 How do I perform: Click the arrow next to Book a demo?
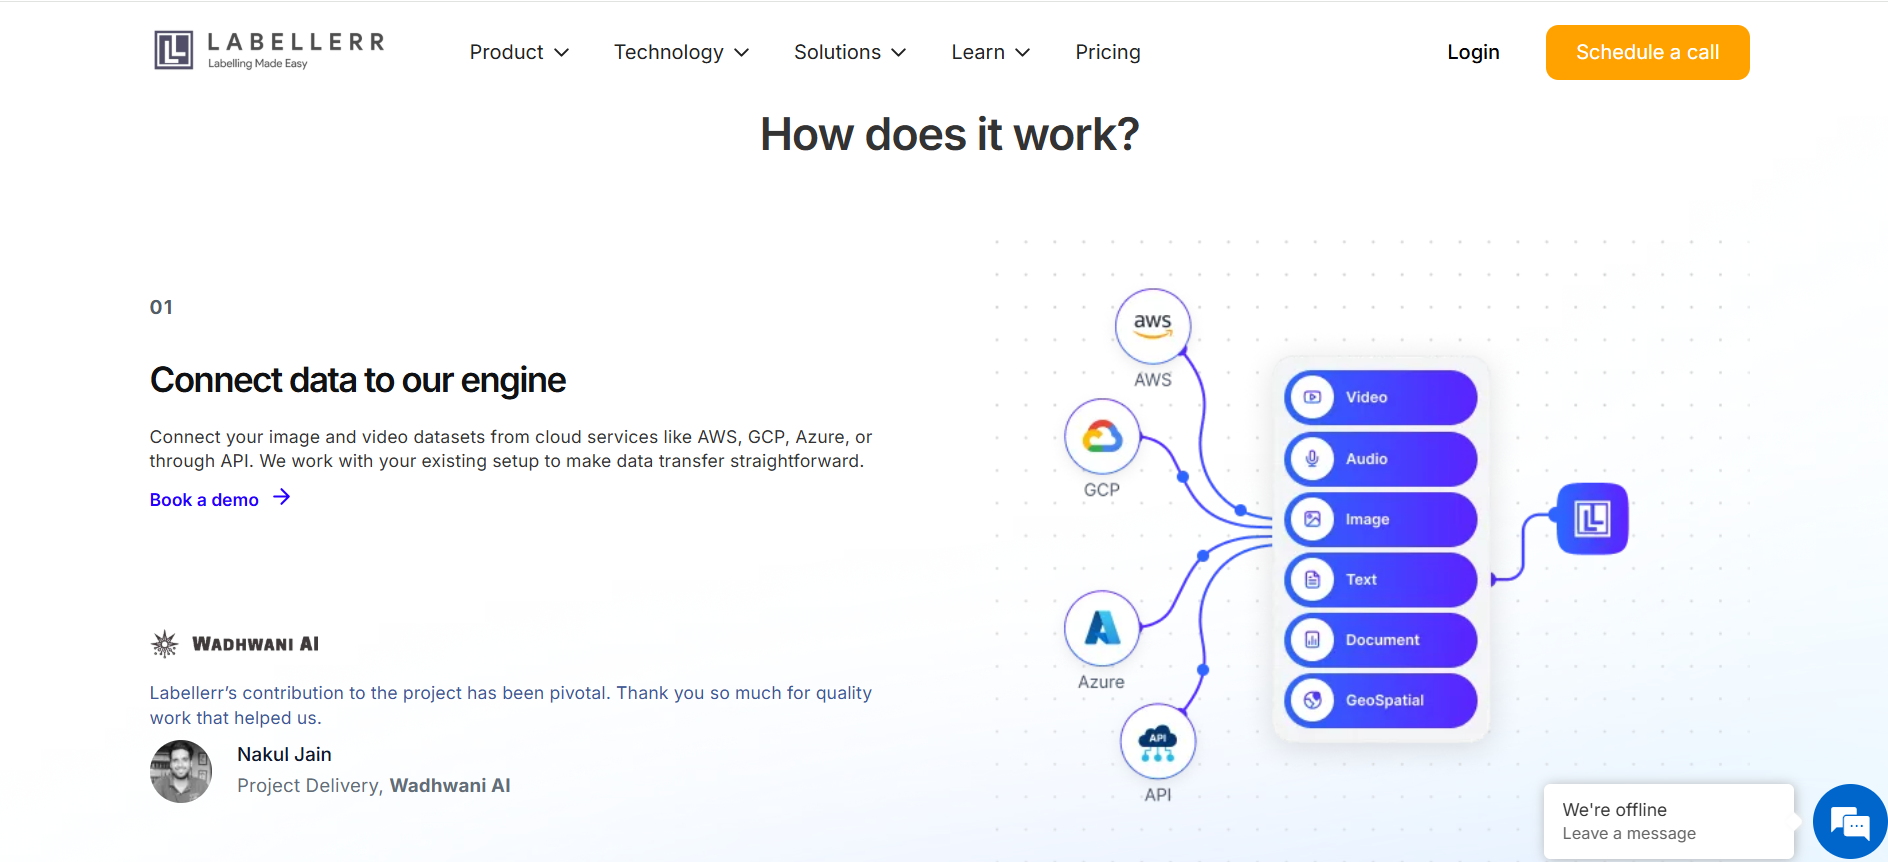[282, 497]
